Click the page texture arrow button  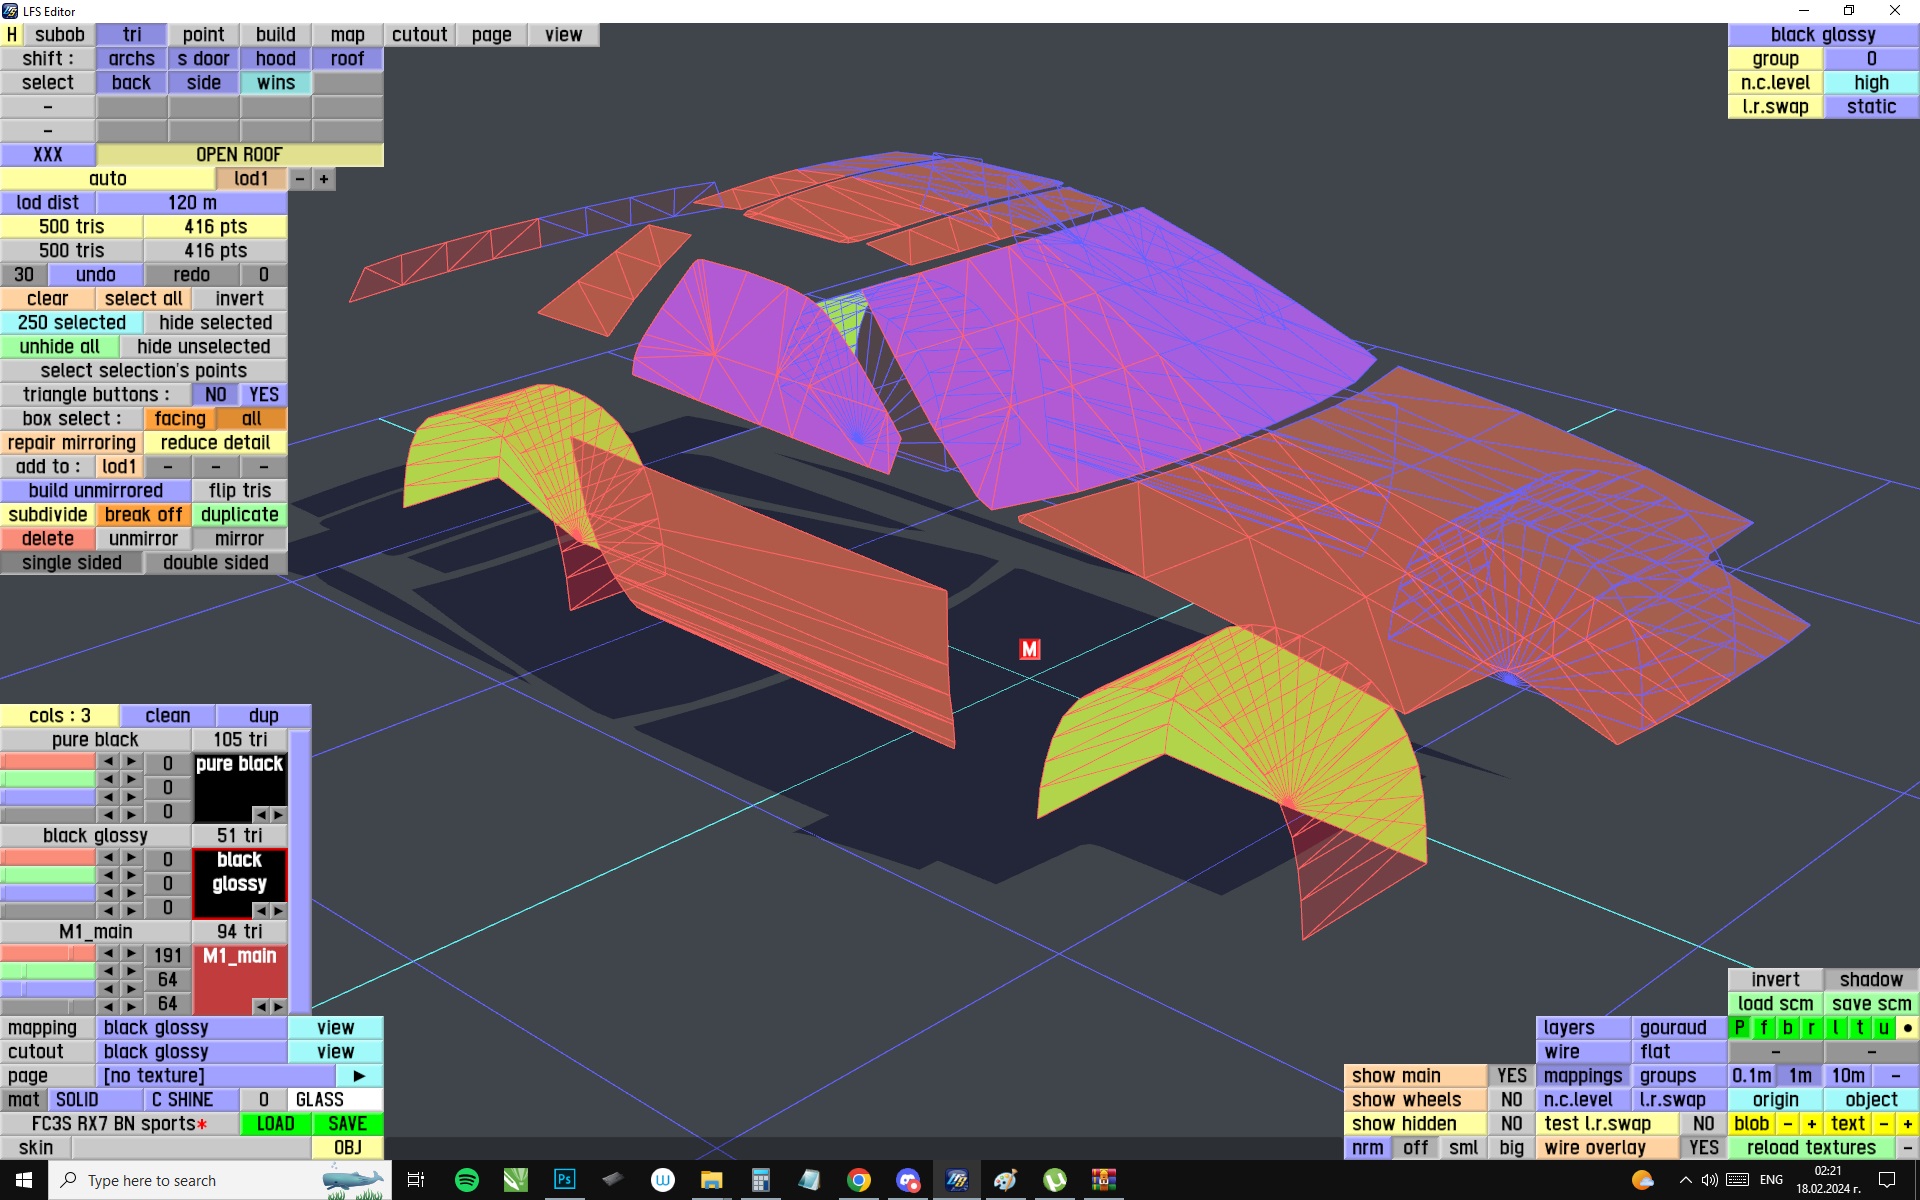(x=359, y=1076)
